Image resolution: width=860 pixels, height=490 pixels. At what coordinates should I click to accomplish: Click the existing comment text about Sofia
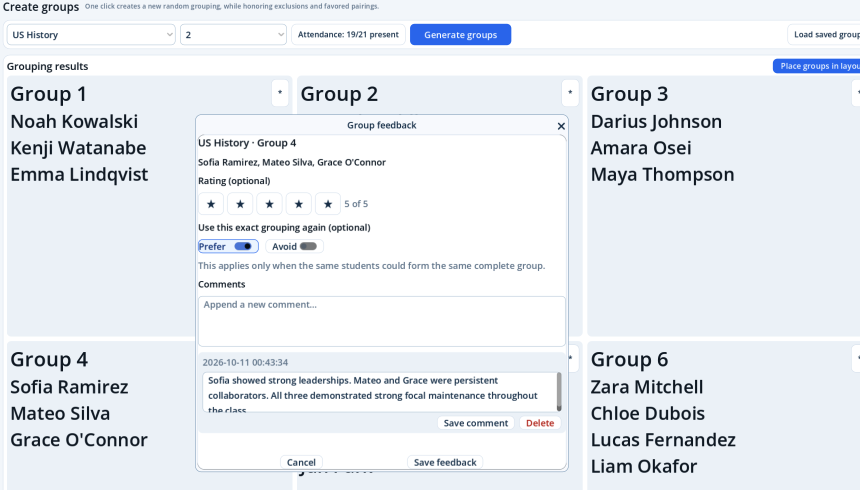380,392
